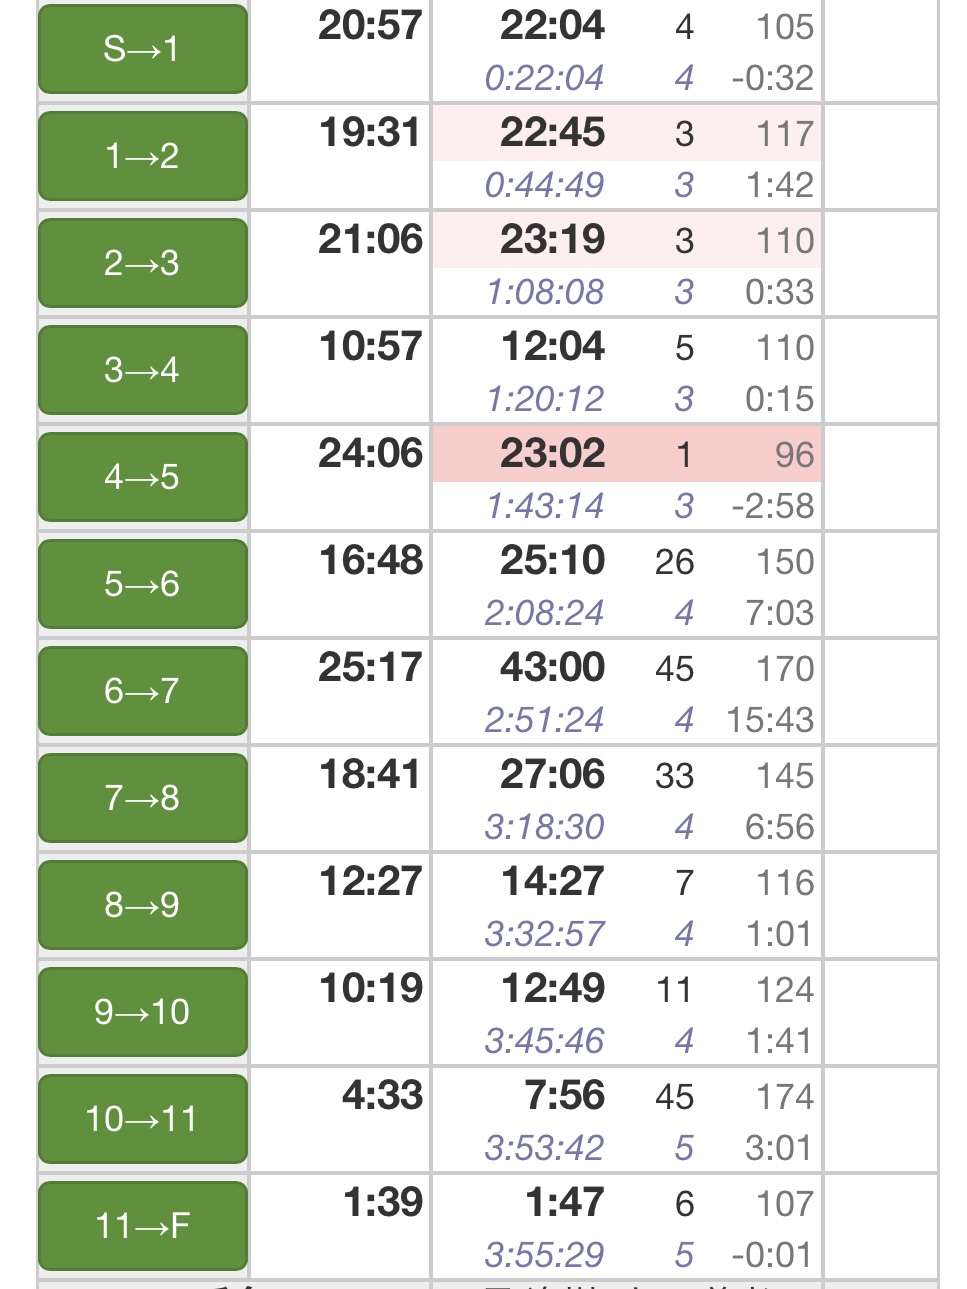This screenshot has width=967, height=1289.
Task: Select cumulative time 2:08:24
Action: click(x=544, y=613)
